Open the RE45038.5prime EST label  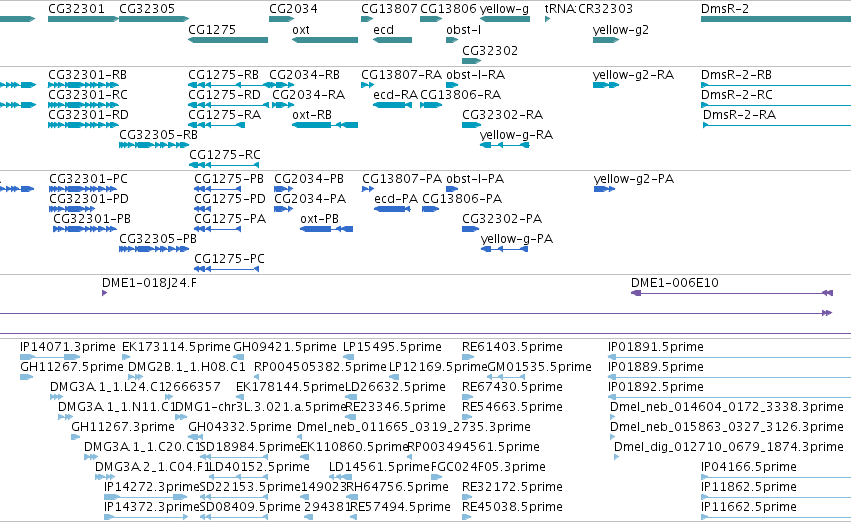point(512,507)
